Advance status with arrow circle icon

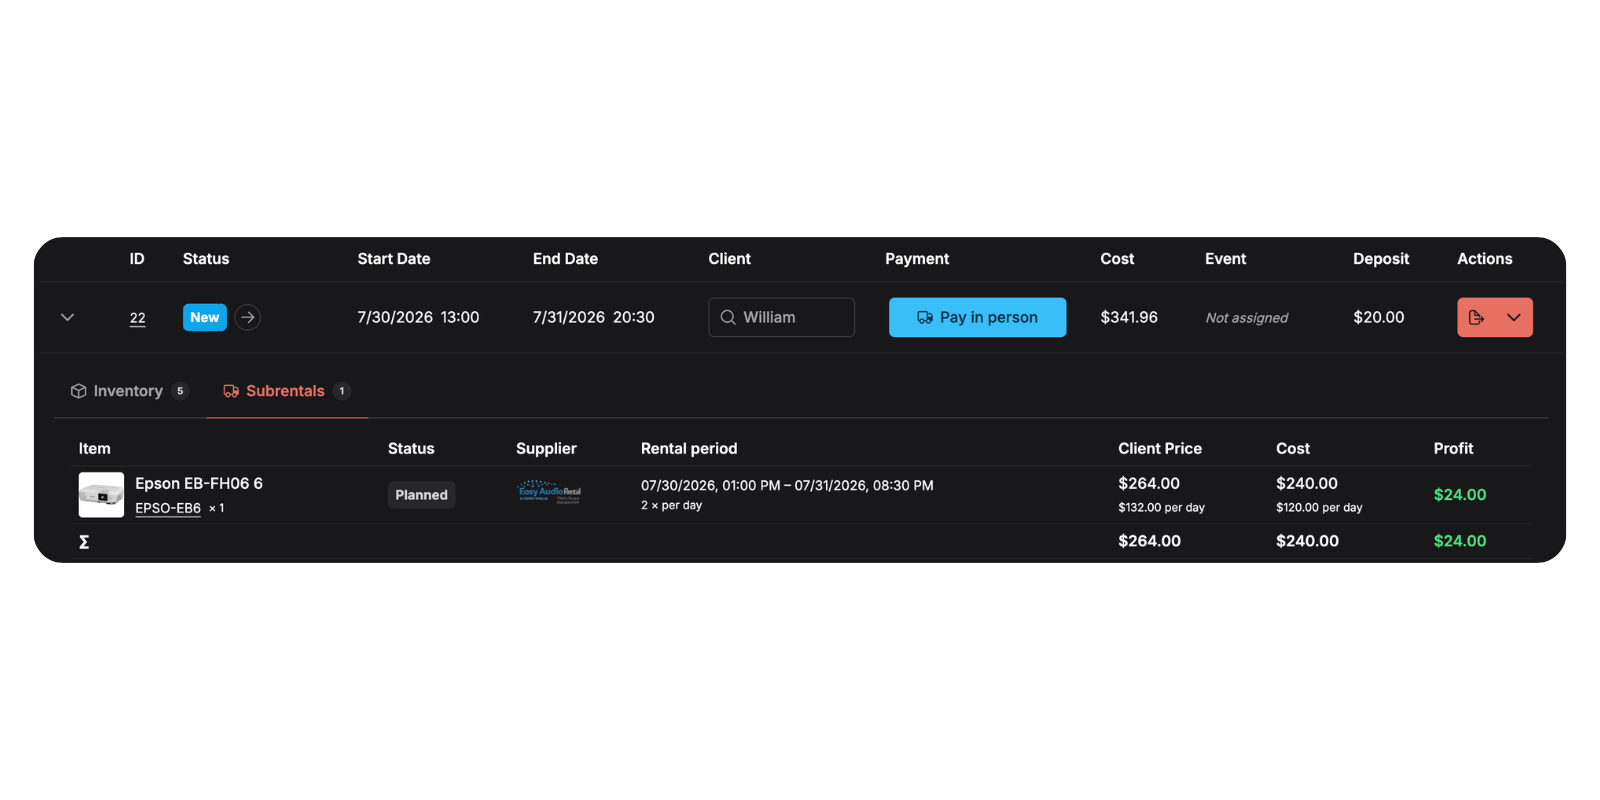tap(248, 317)
